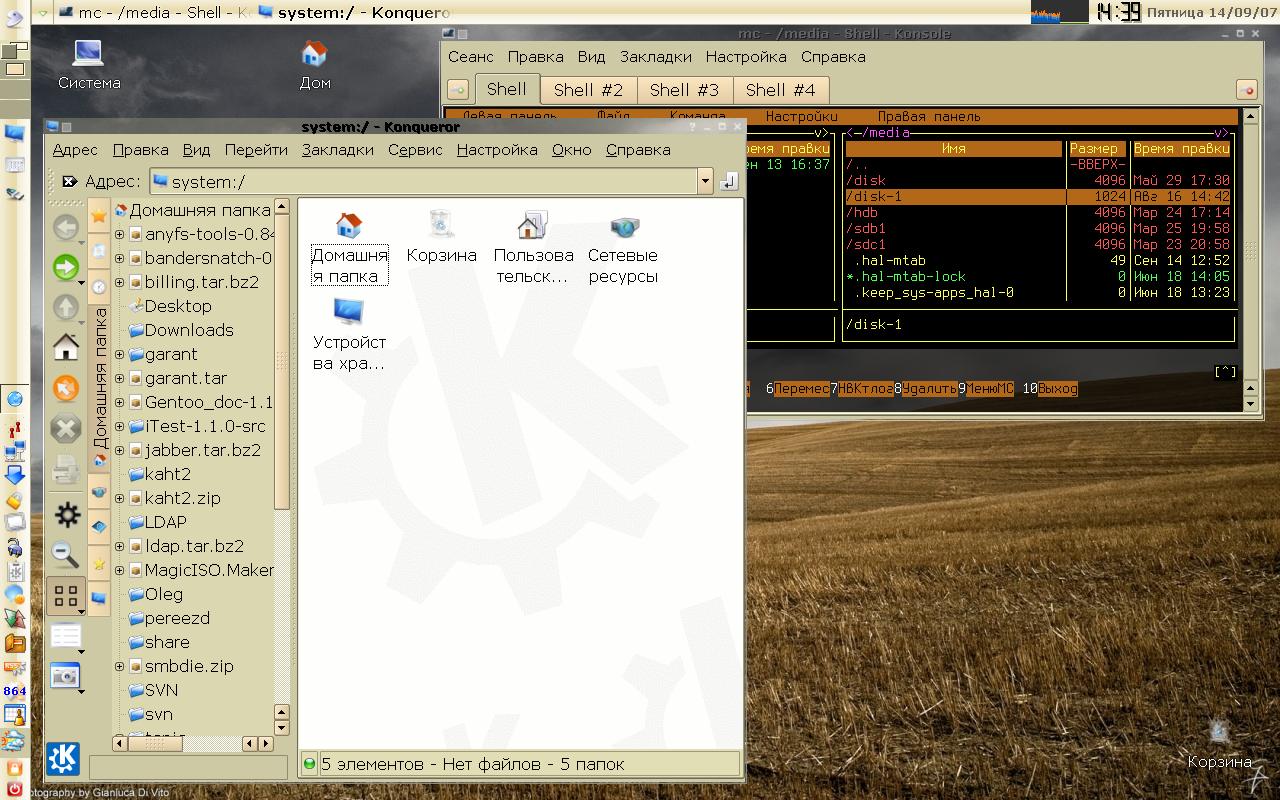Click the new session button in Konsole tab bar
The image size is (1280, 800).
tap(457, 90)
